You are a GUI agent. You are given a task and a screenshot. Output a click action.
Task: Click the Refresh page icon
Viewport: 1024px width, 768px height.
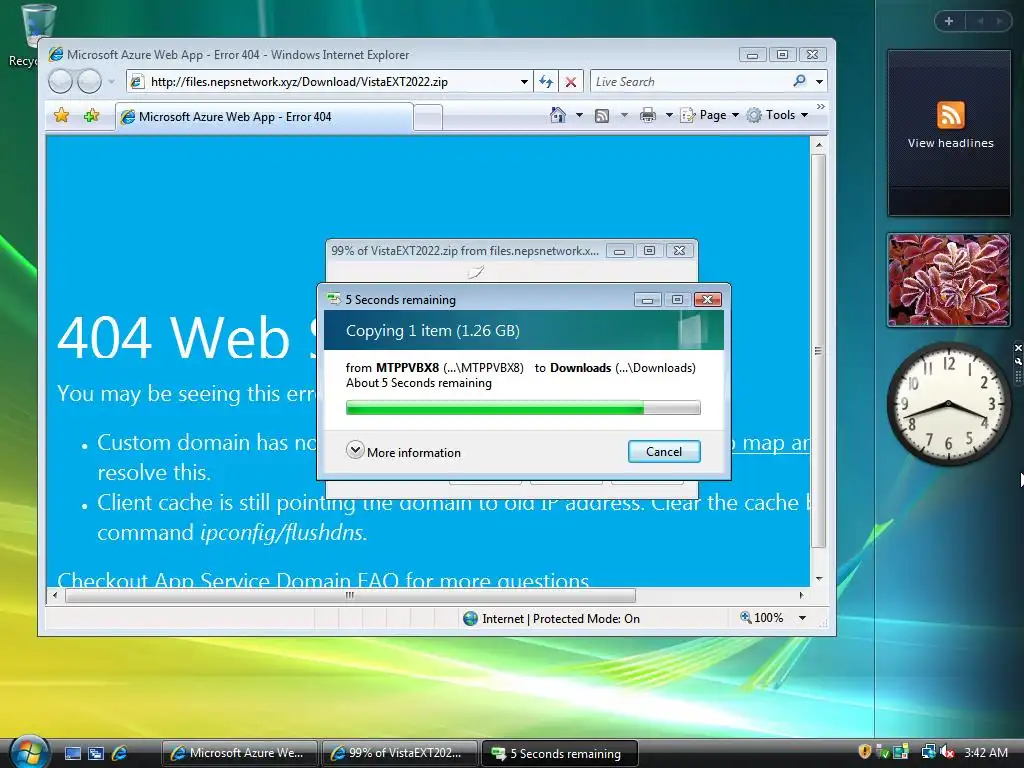(x=546, y=82)
